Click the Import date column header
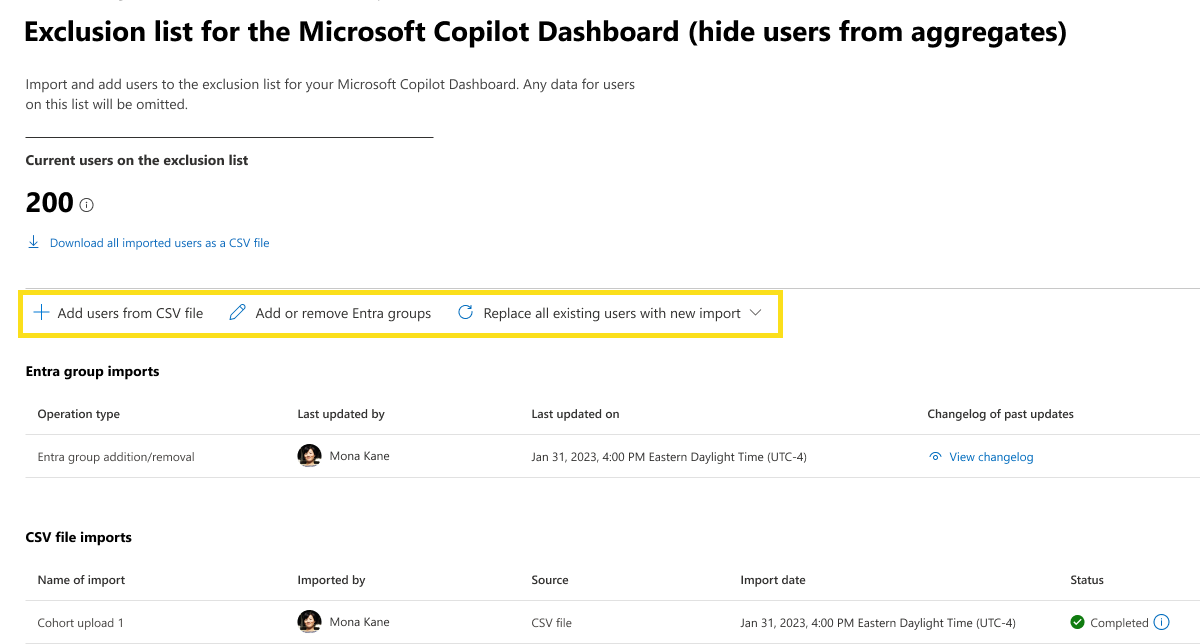This screenshot has height=644, width=1200. 773,580
